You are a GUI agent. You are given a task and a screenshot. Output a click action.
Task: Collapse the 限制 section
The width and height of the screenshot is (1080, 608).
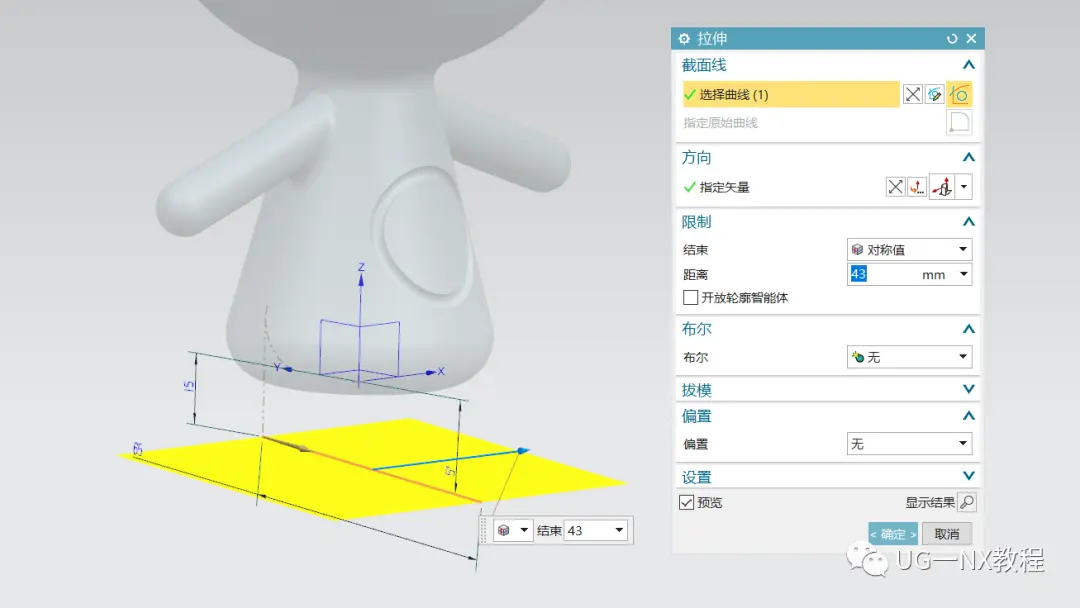[x=968, y=222]
